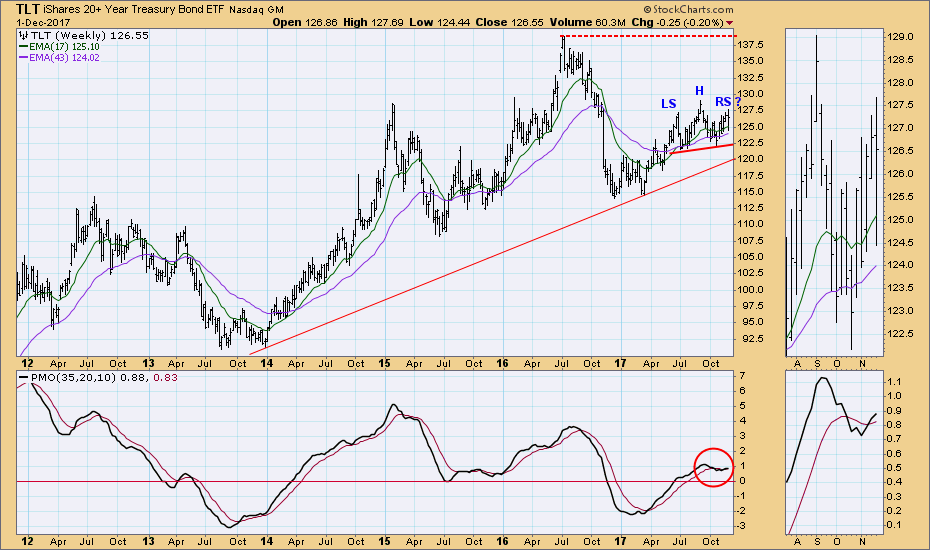Click the red down arrow beside Chg value

pos(728,21)
